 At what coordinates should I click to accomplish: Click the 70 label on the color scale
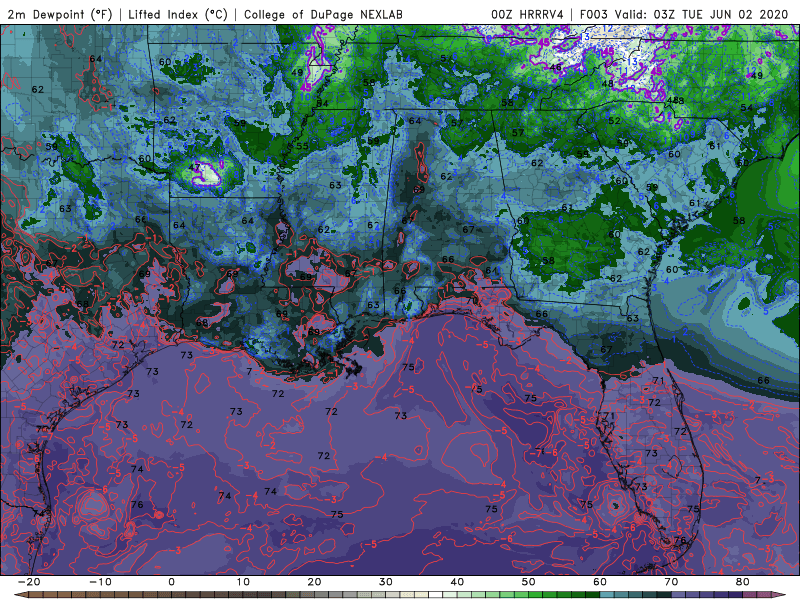pos(671,582)
